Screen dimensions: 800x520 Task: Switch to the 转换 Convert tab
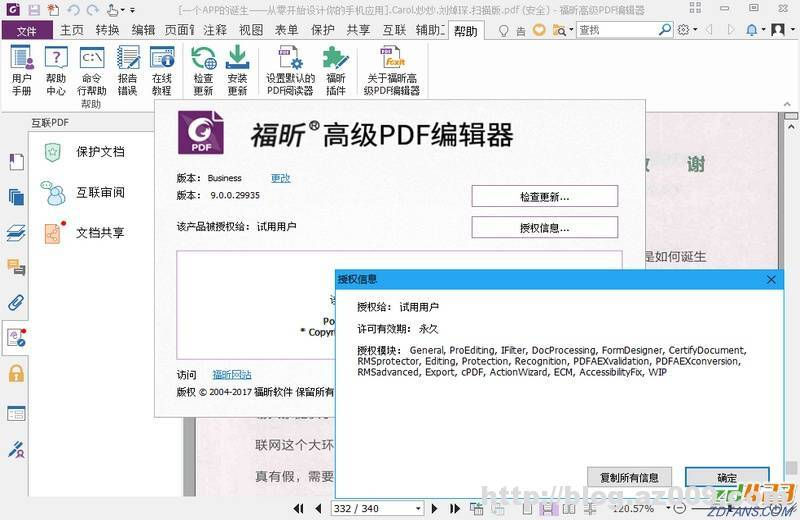[x=107, y=30]
